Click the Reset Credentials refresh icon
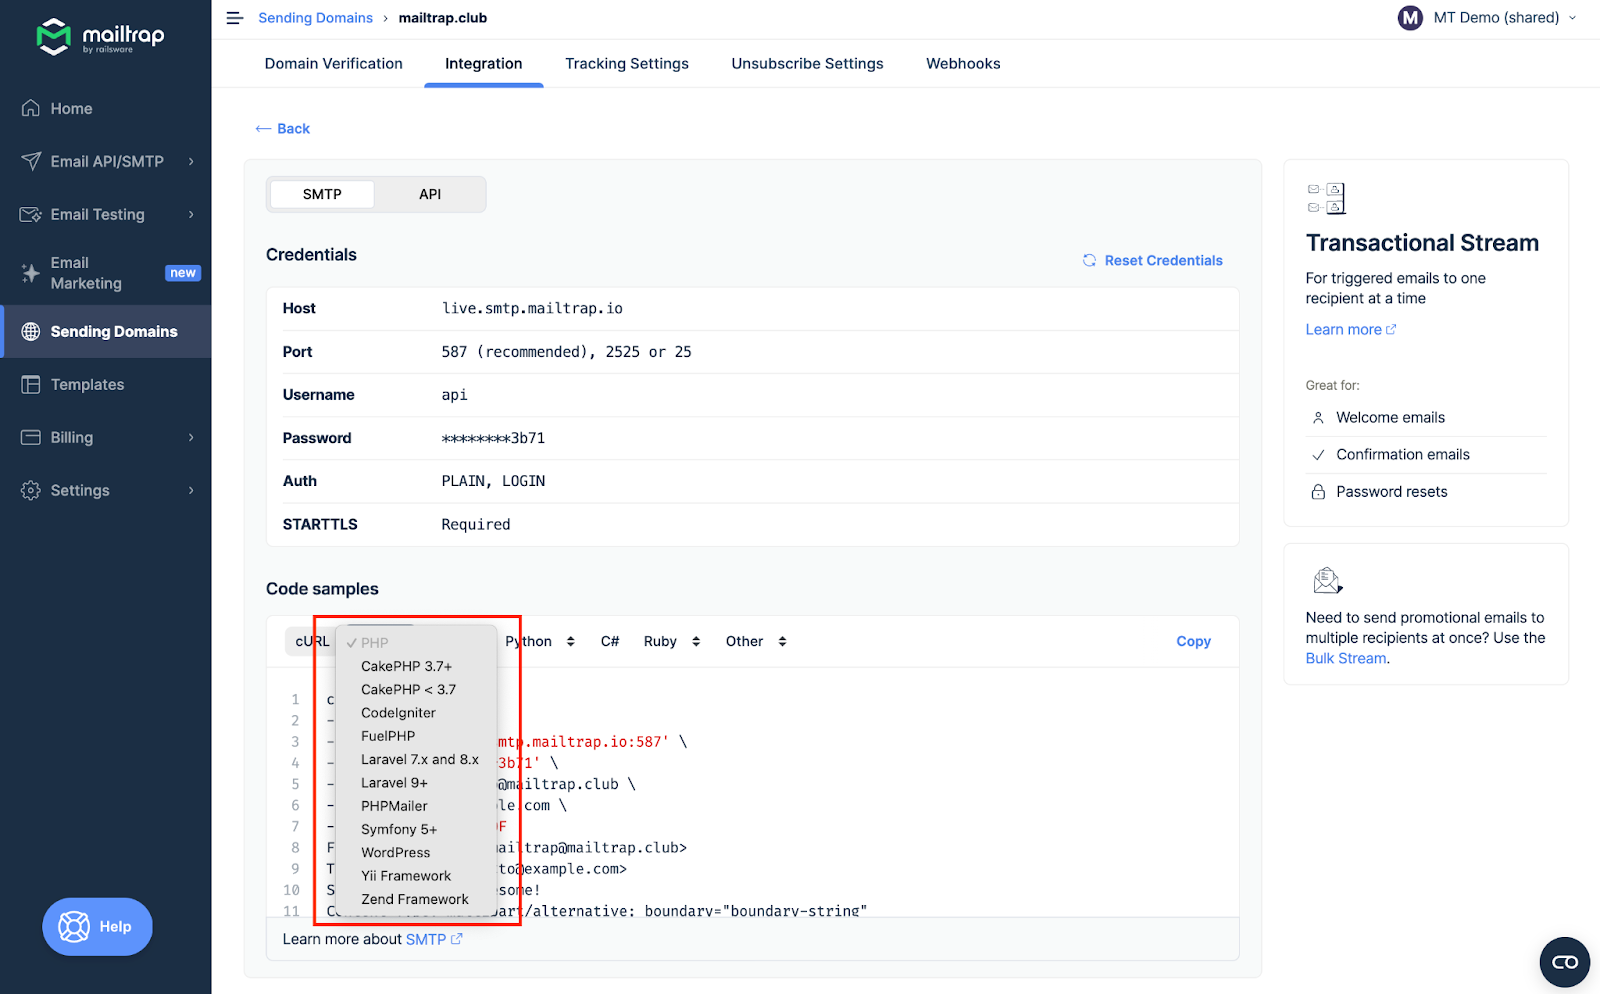This screenshot has width=1600, height=994. tap(1089, 261)
